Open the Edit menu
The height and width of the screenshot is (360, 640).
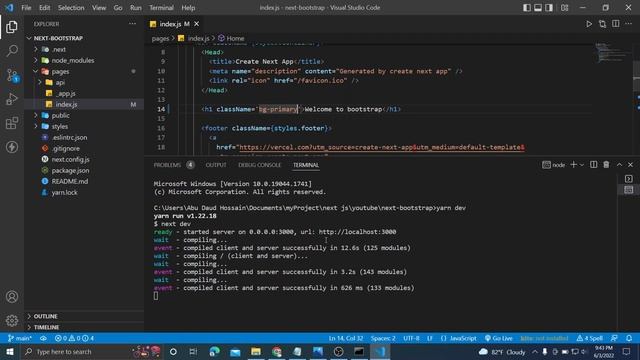pos(44,8)
